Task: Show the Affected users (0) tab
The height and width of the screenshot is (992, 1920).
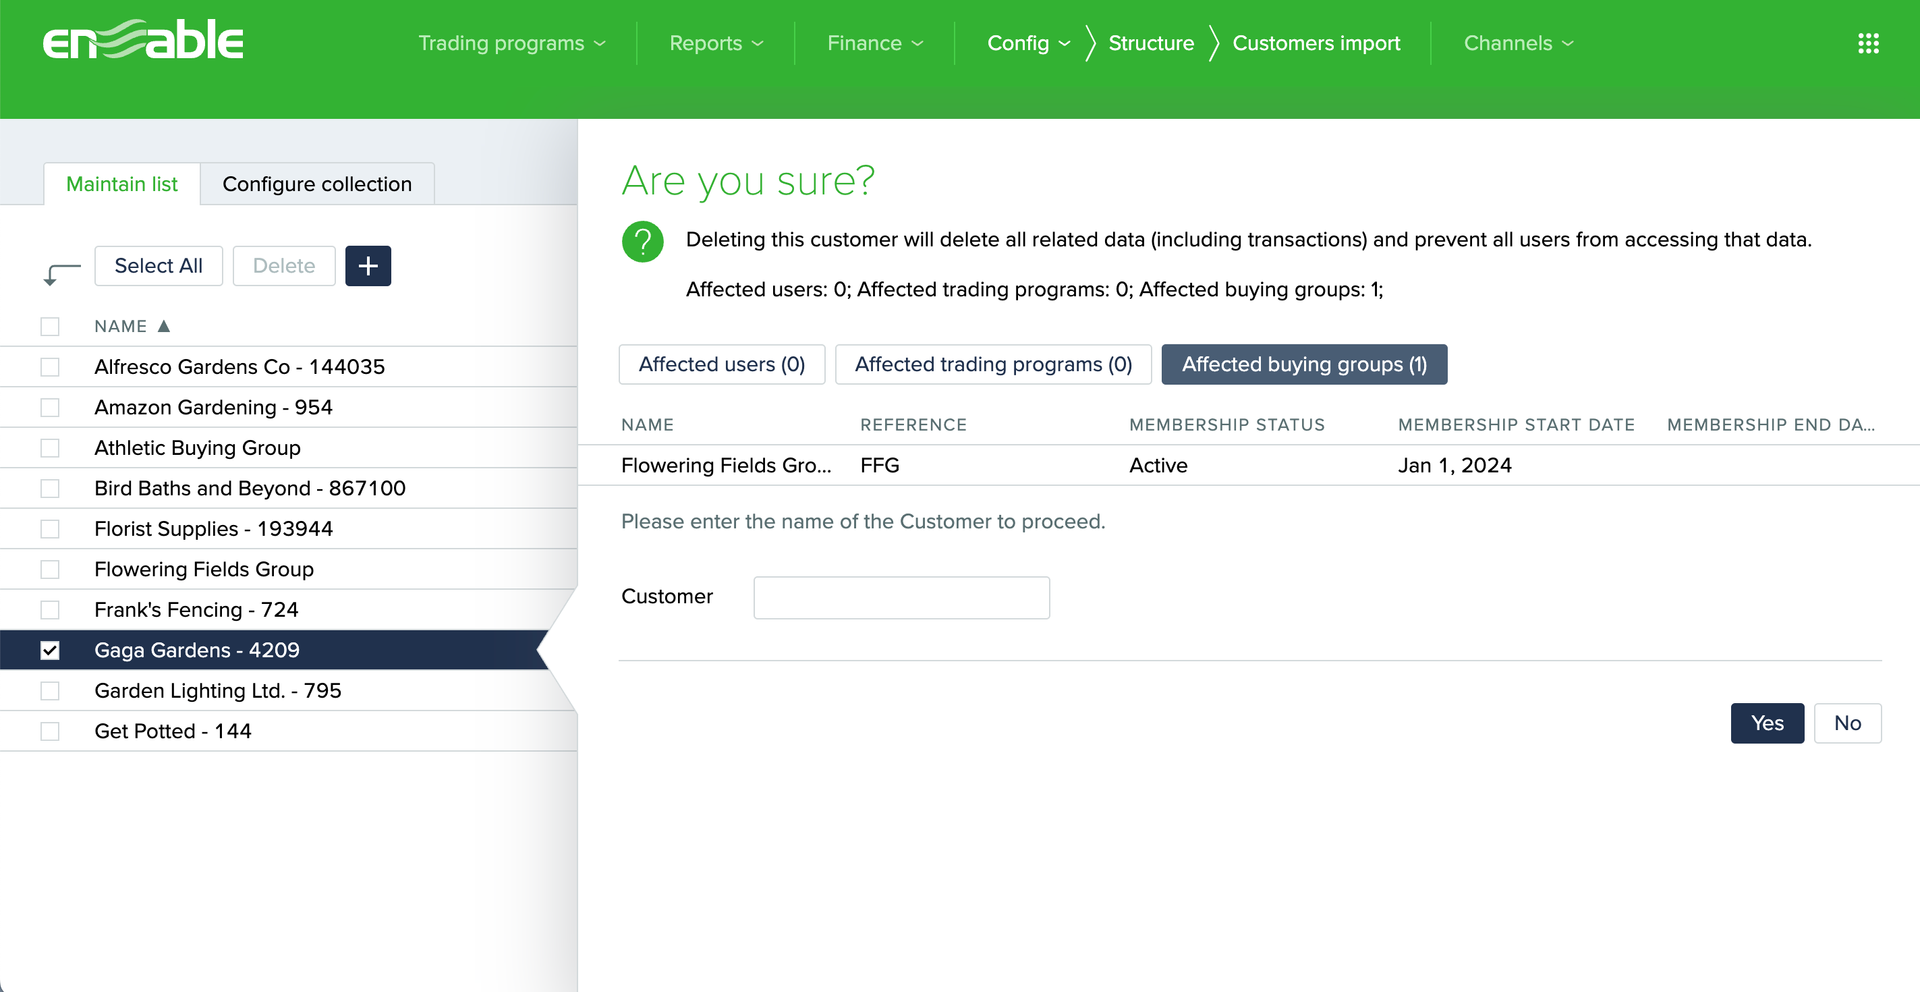Action: [x=721, y=364]
